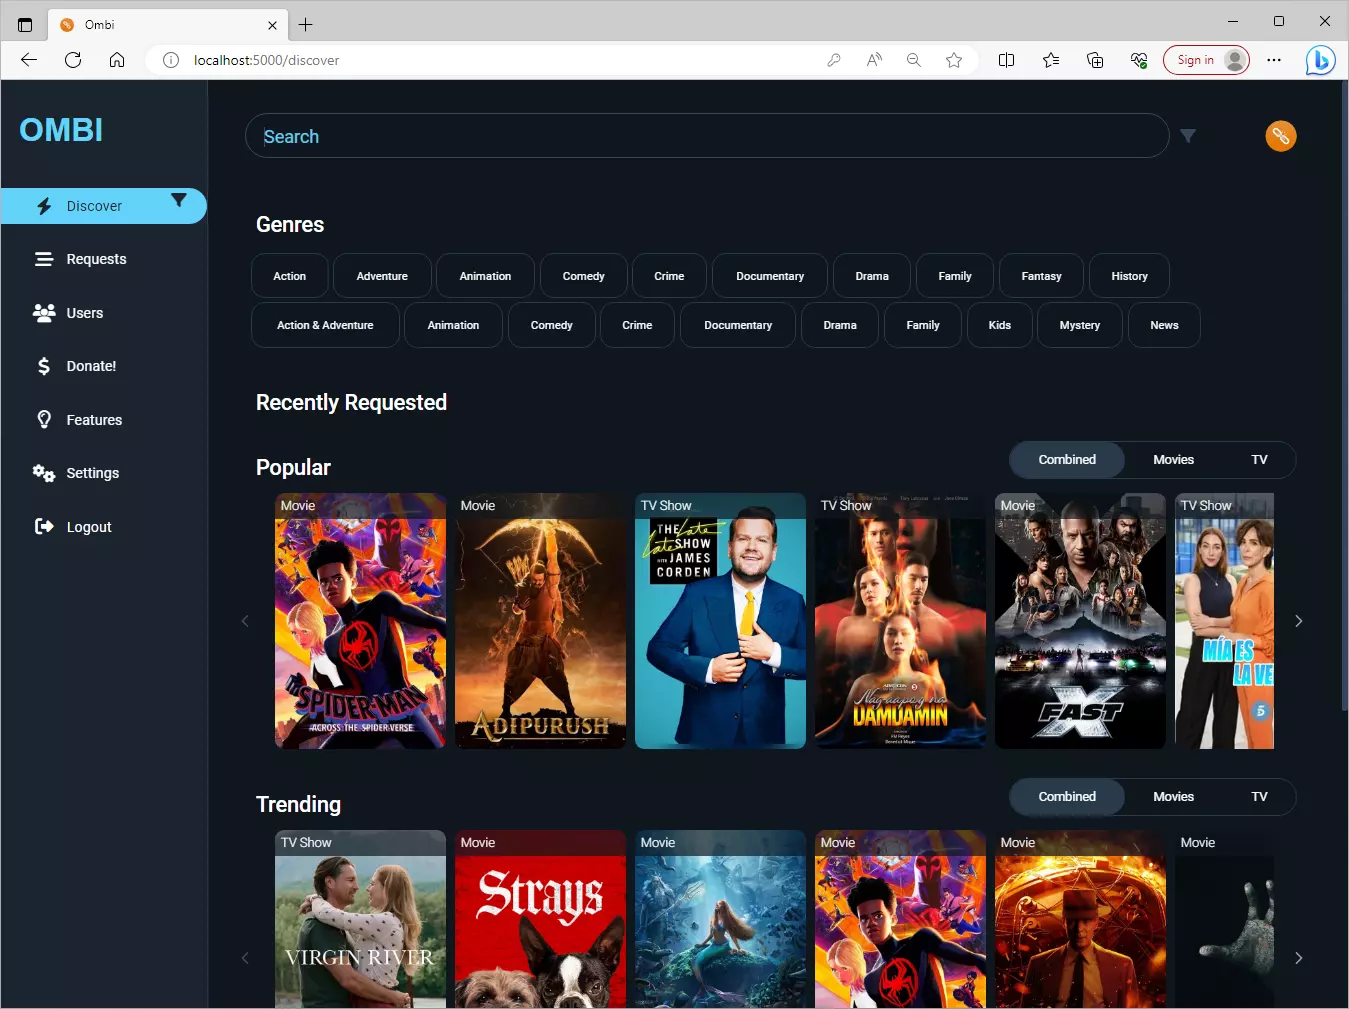
Task: Open the Strays movie poster
Action: coord(541,919)
